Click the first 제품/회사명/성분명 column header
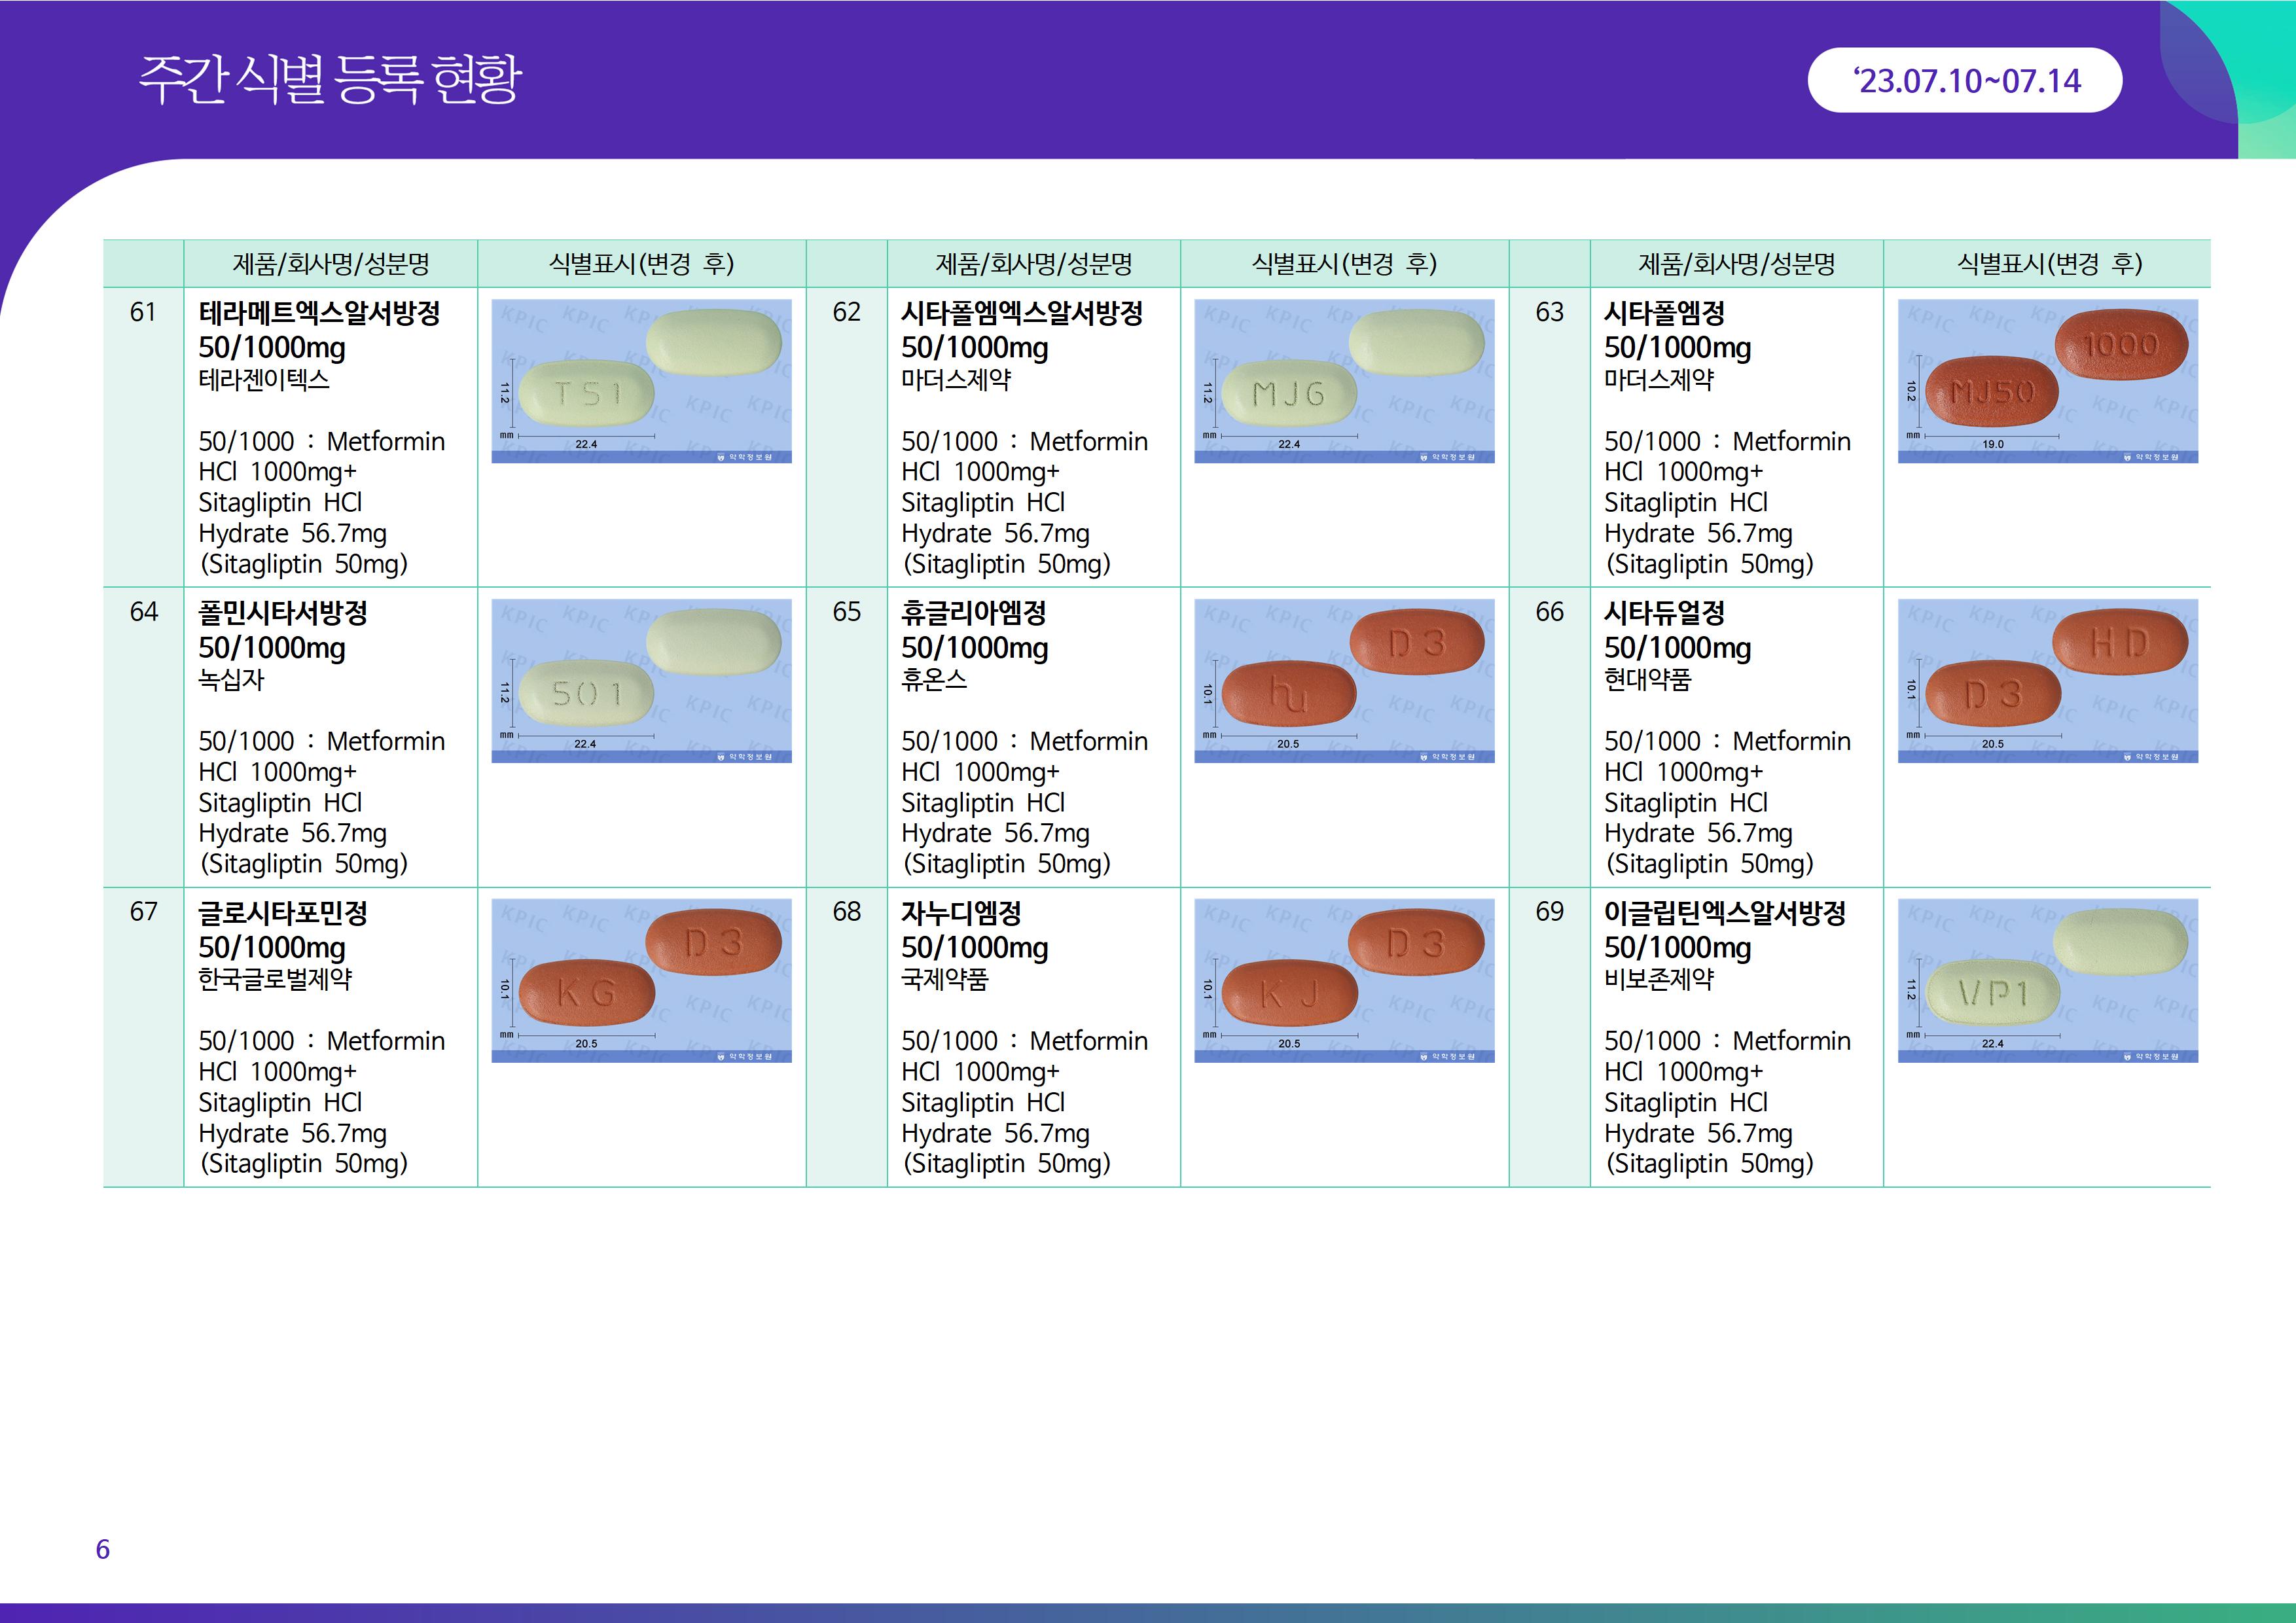This screenshot has width=2296, height=1623. [x=330, y=264]
